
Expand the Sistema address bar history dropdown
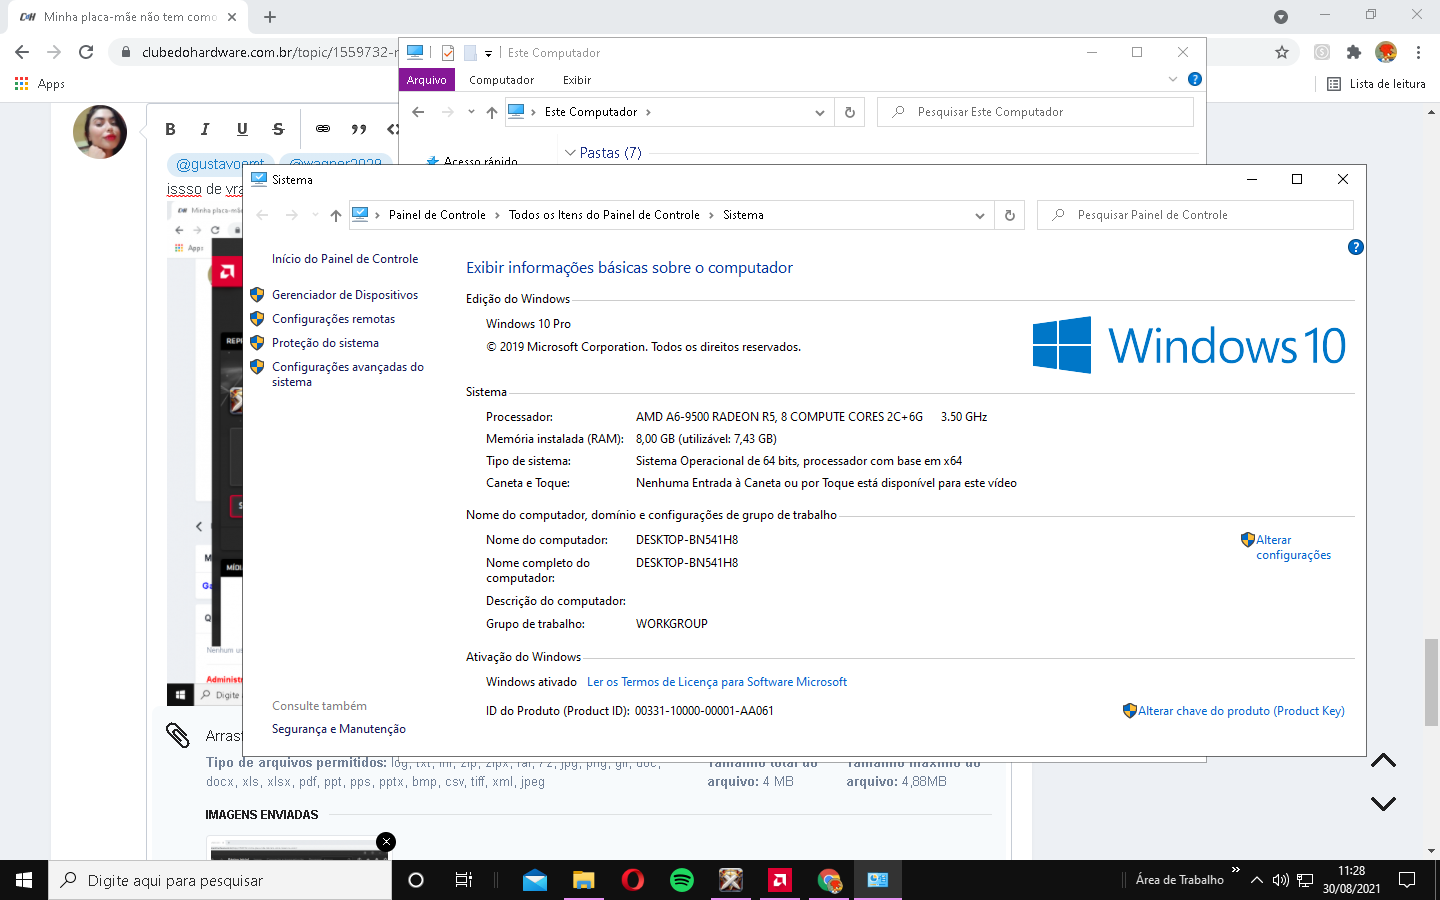980,215
